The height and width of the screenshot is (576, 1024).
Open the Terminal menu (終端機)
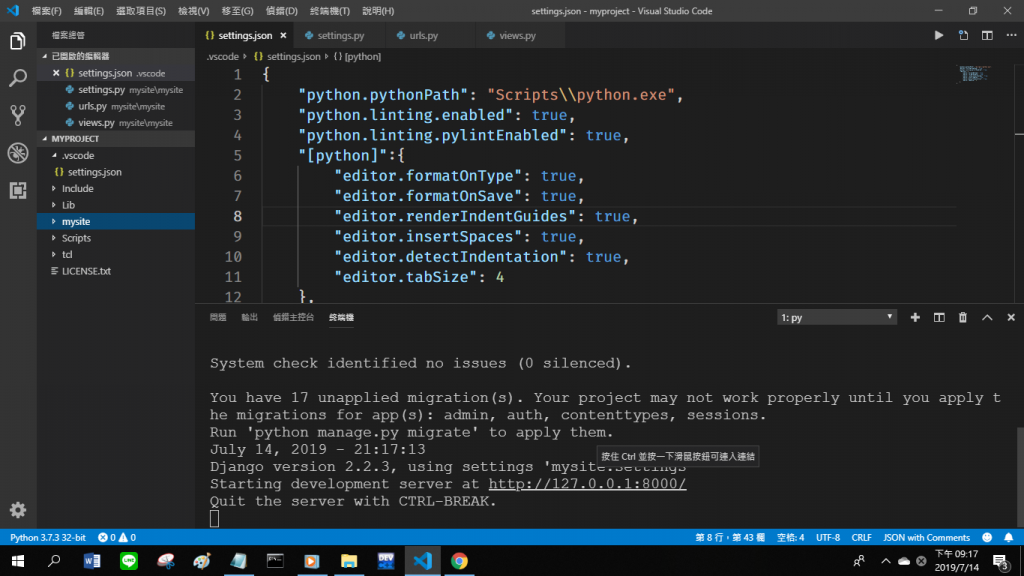click(330, 11)
